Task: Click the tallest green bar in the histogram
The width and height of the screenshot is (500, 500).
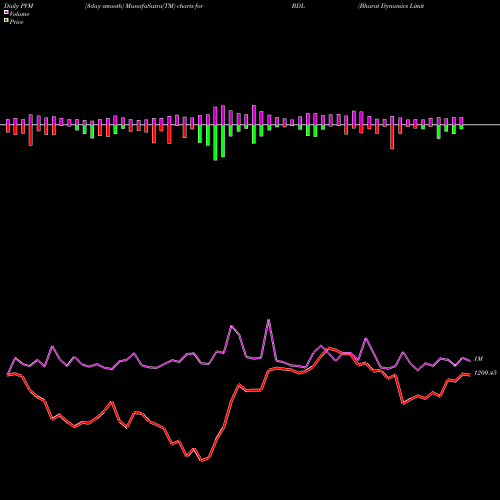Action: [x=215, y=143]
